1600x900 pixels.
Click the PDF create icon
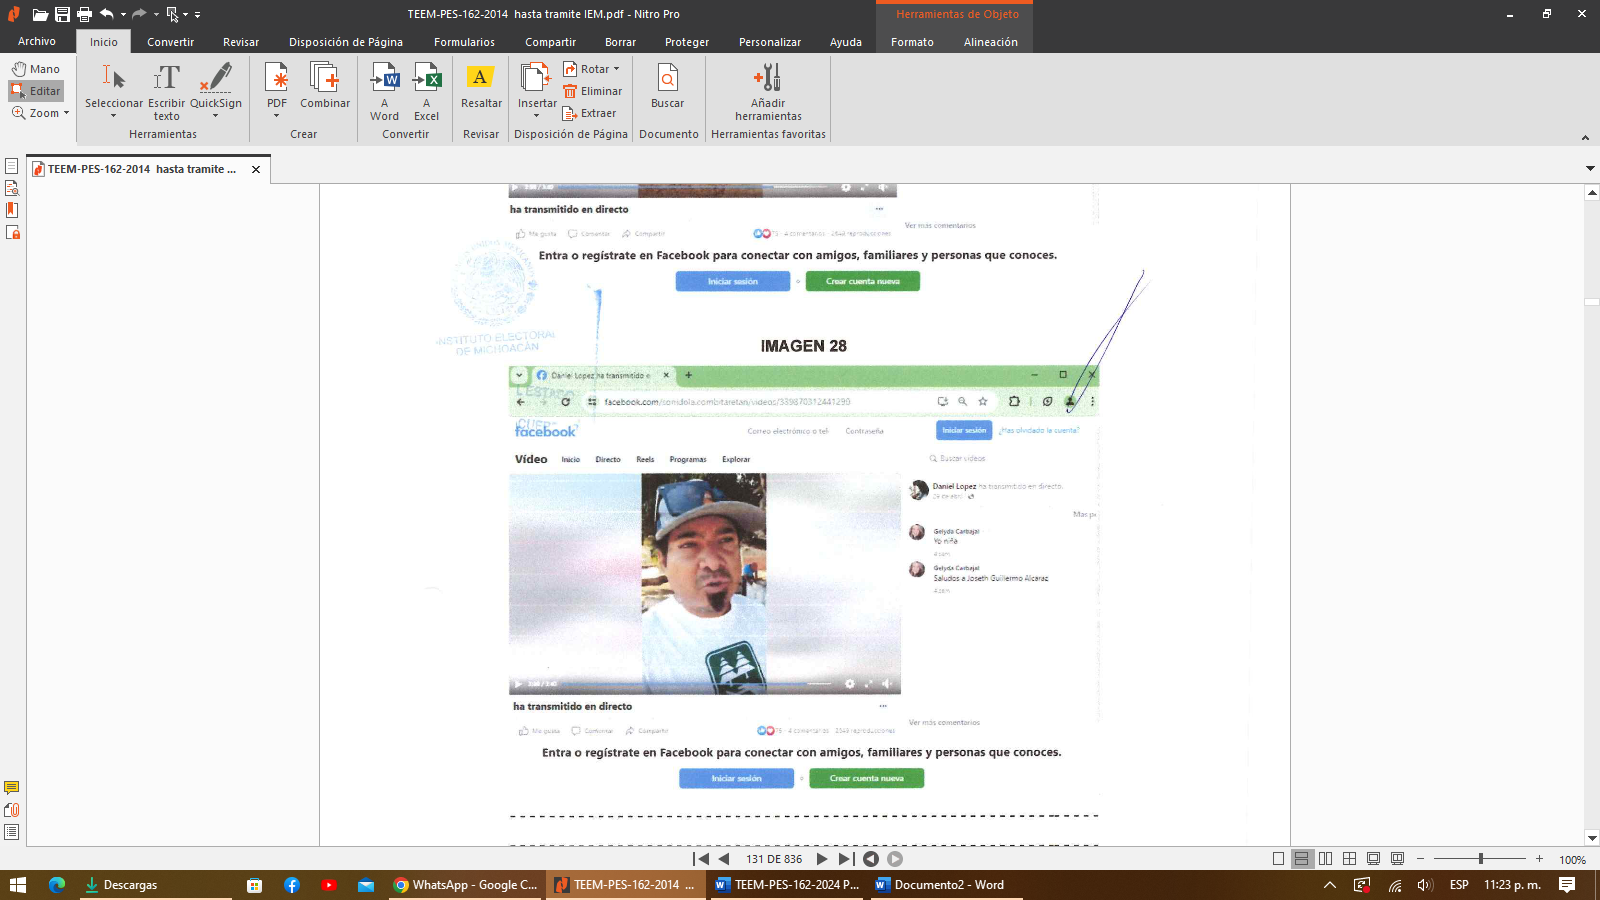tap(277, 77)
